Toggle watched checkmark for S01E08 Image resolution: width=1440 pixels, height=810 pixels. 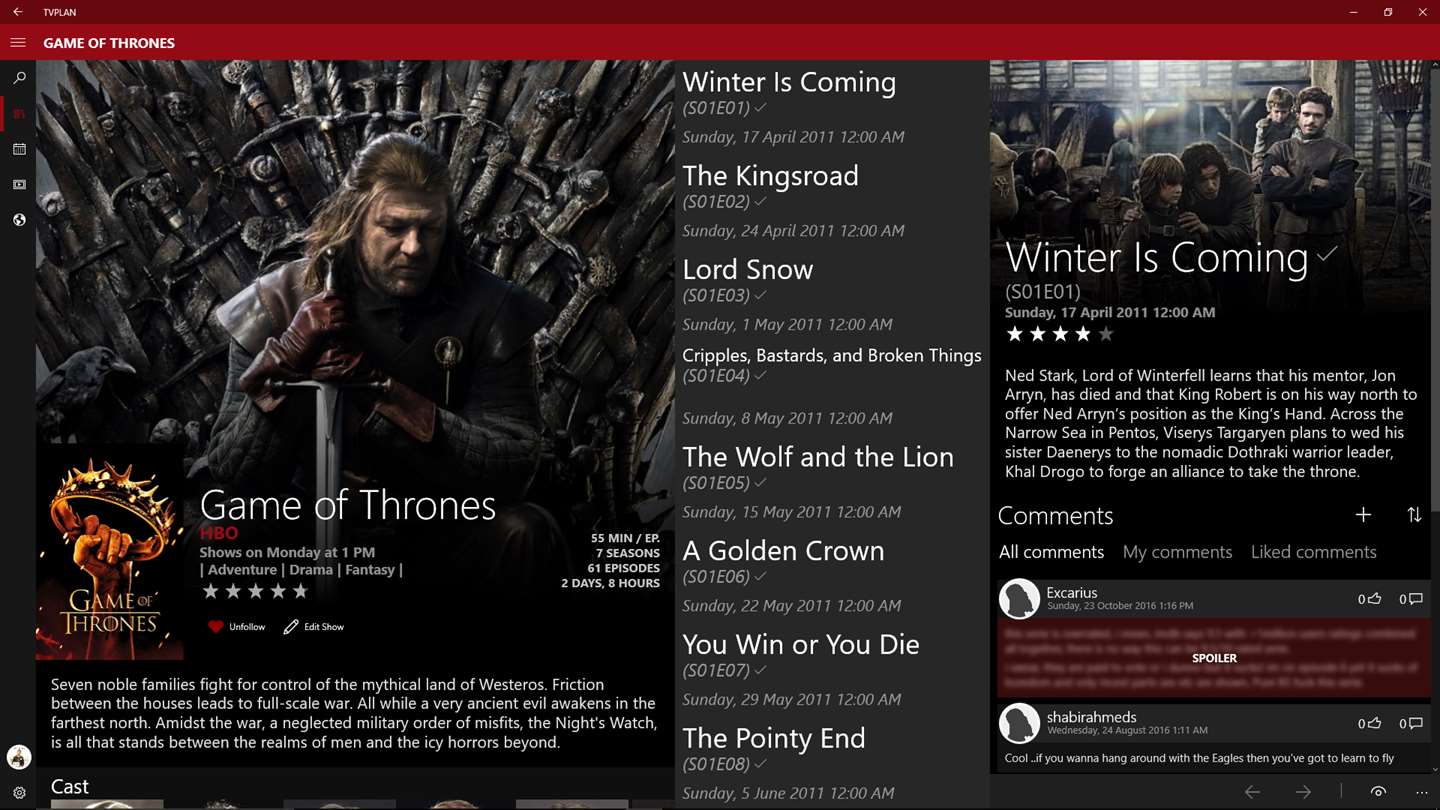coord(761,764)
